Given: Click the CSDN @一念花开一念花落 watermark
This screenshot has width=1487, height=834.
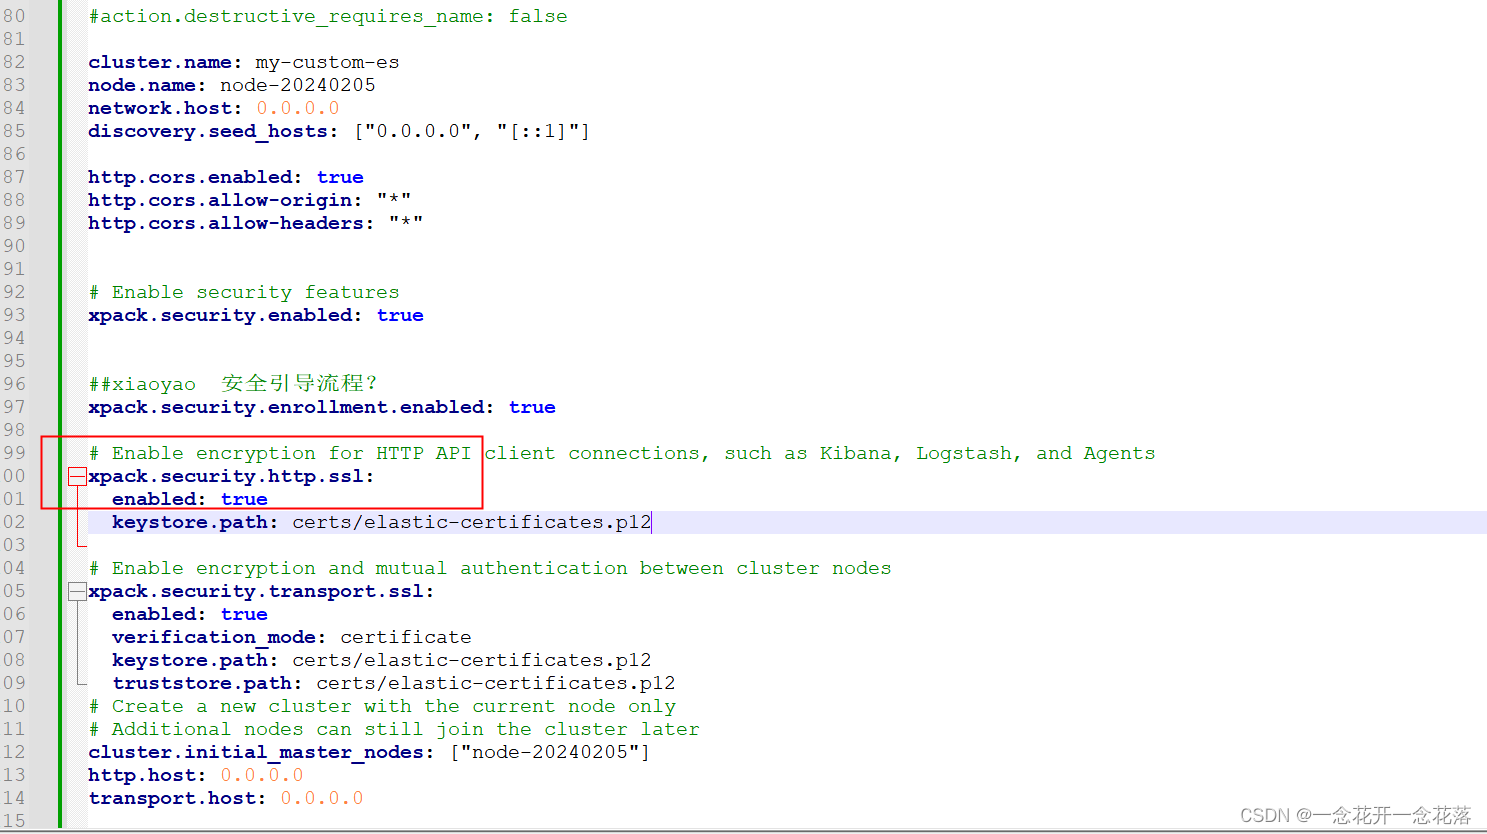Looking at the screenshot, I should coord(1357,815).
